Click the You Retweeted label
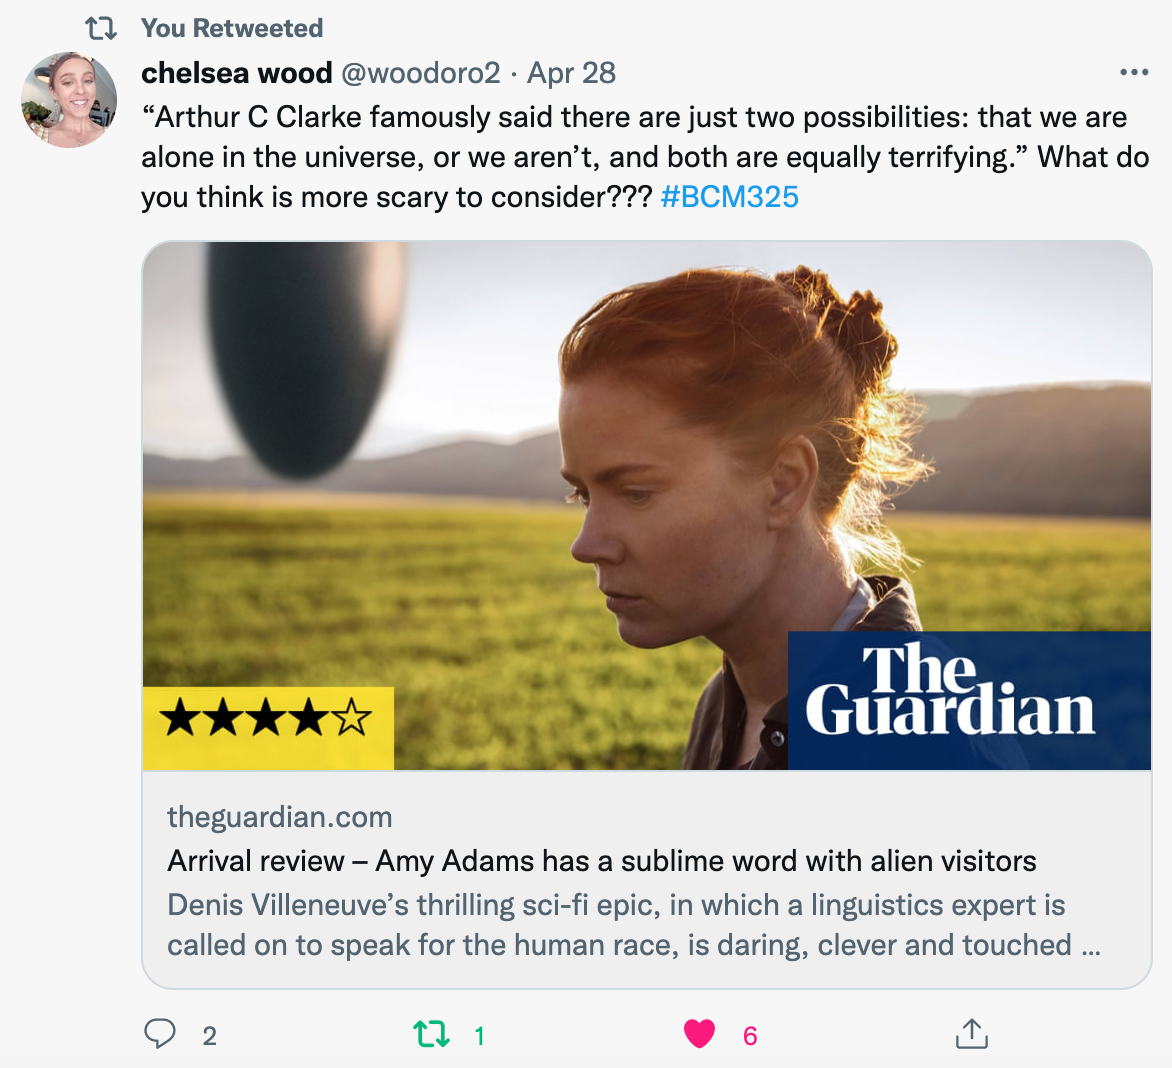This screenshot has width=1172, height=1068. tap(232, 29)
